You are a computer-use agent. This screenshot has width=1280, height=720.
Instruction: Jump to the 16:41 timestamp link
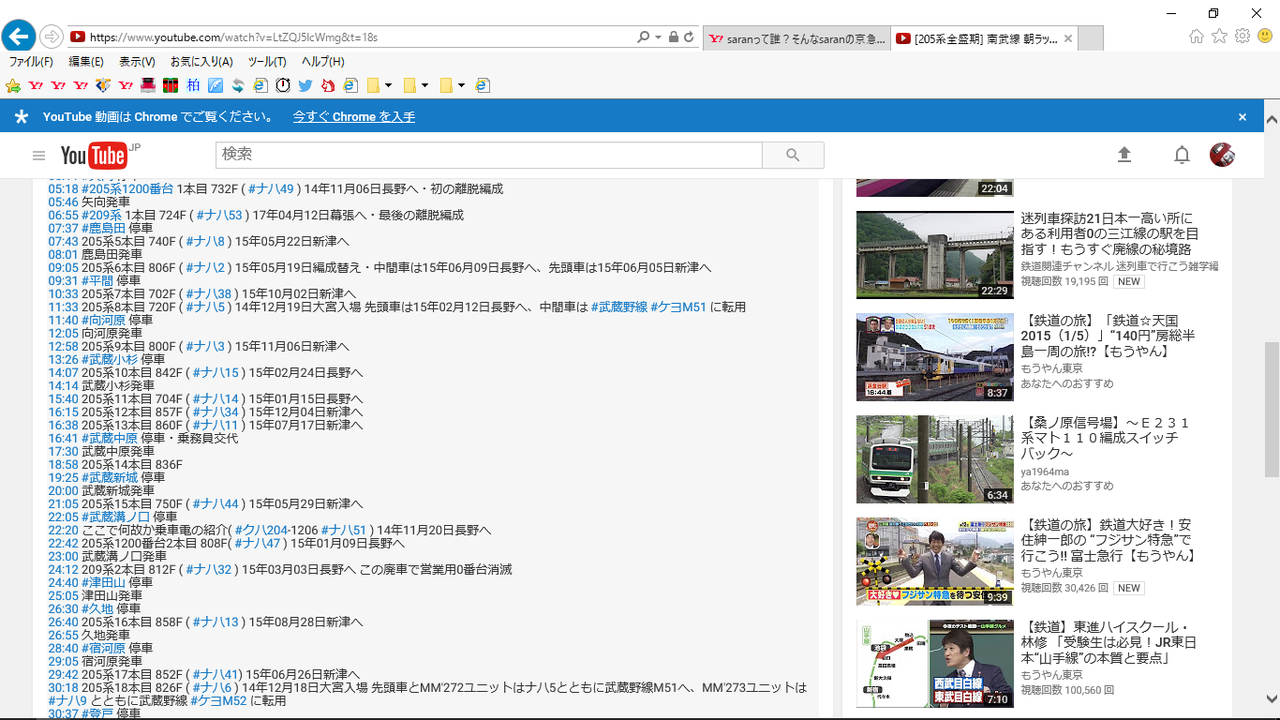coord(63,438)
